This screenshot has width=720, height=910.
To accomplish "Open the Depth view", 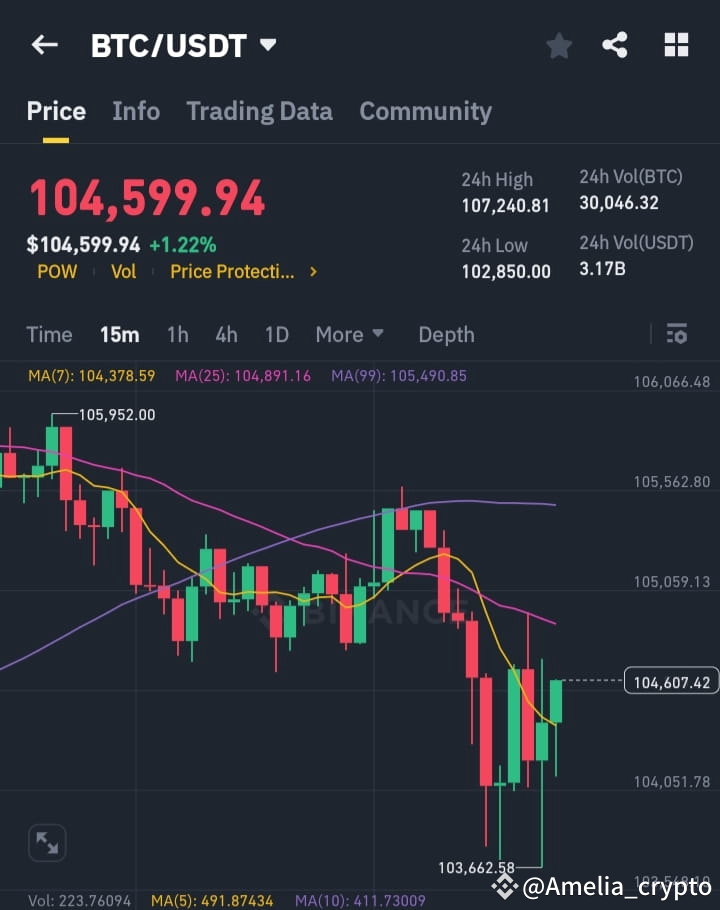I will point(446,334).
